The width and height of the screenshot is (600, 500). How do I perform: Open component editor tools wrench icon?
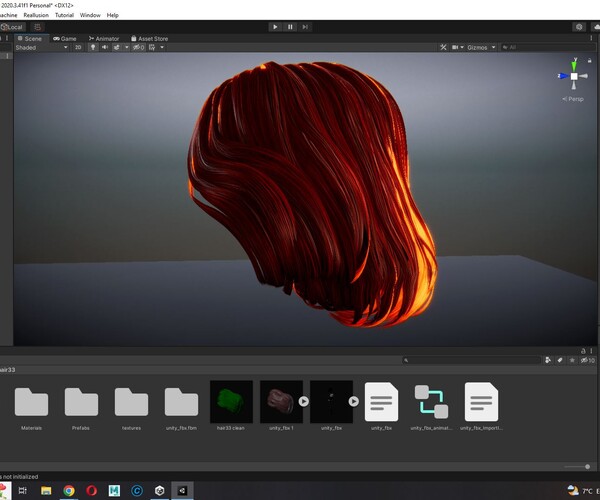click(443, 47)
